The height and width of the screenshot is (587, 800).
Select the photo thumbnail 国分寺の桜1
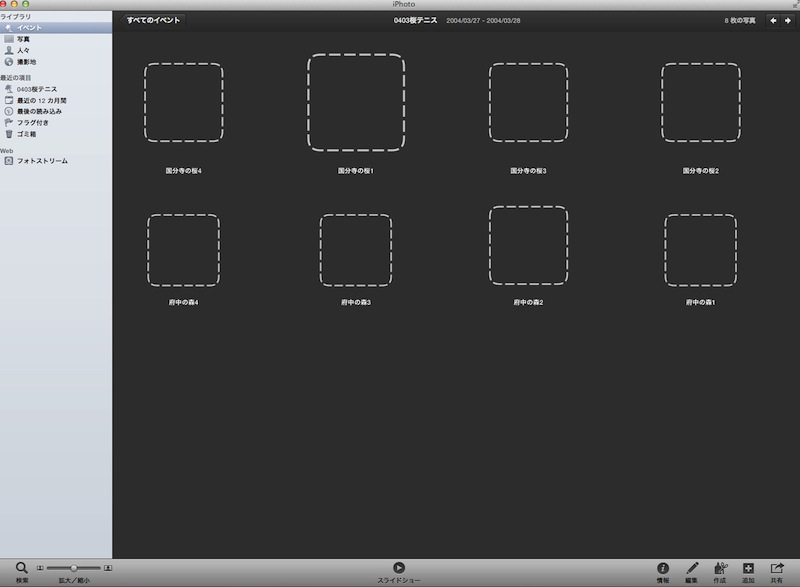click(x=356, y=103)
